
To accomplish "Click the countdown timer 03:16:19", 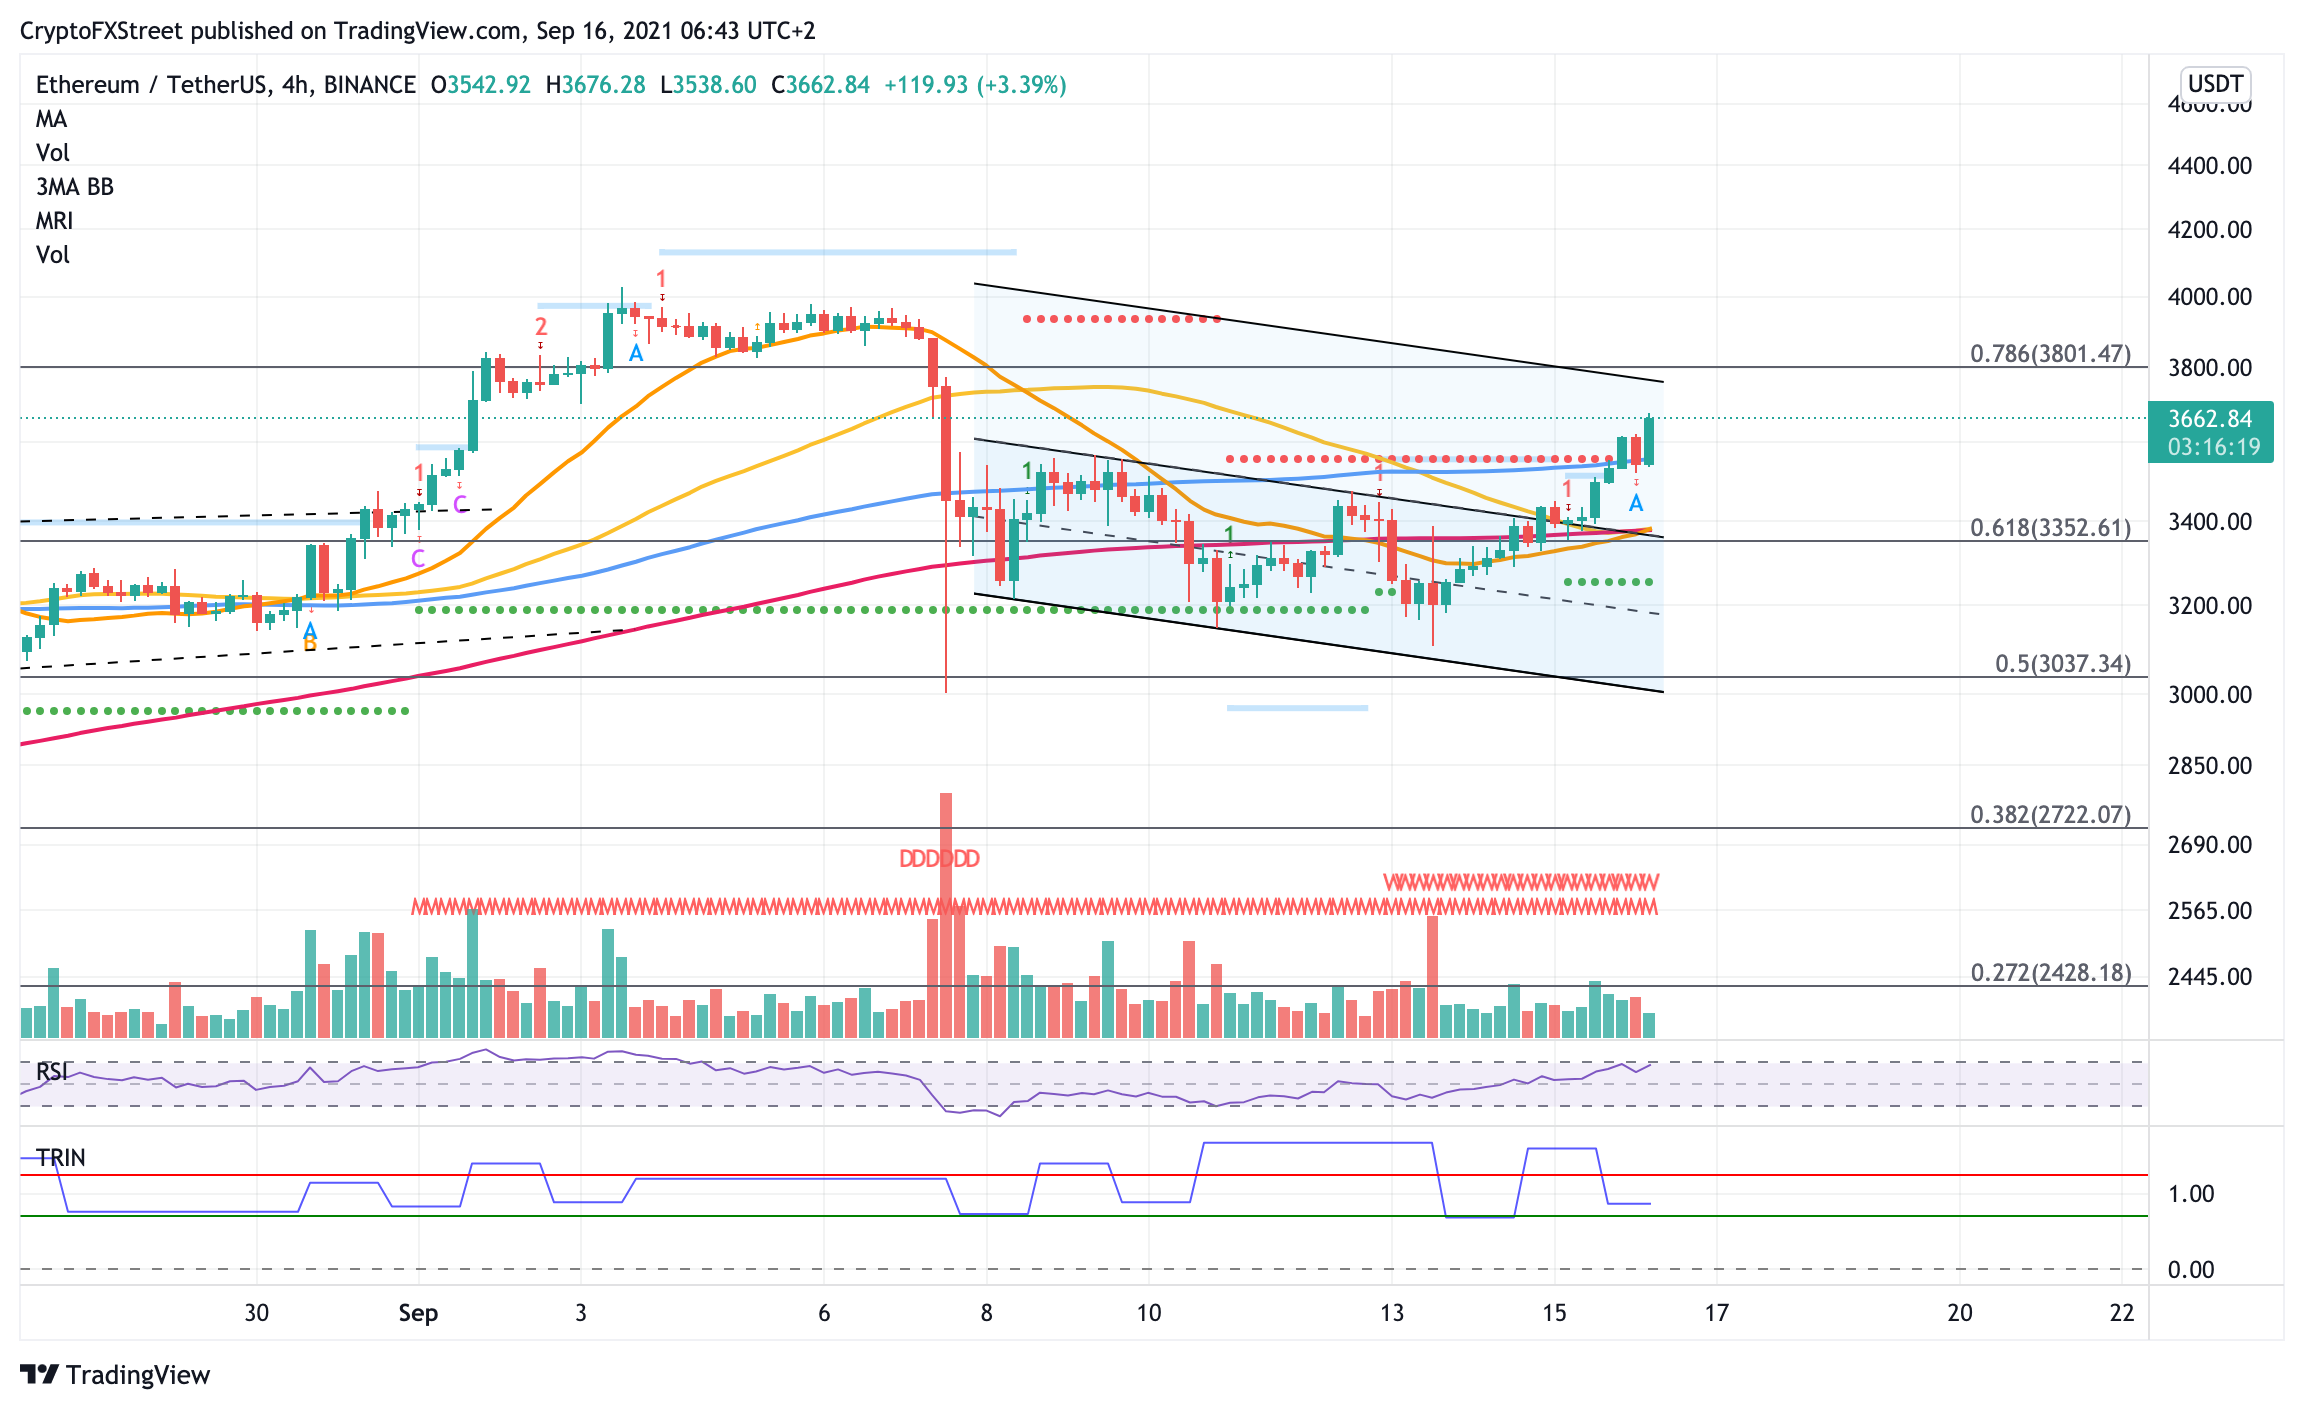I will (2214, 447).
